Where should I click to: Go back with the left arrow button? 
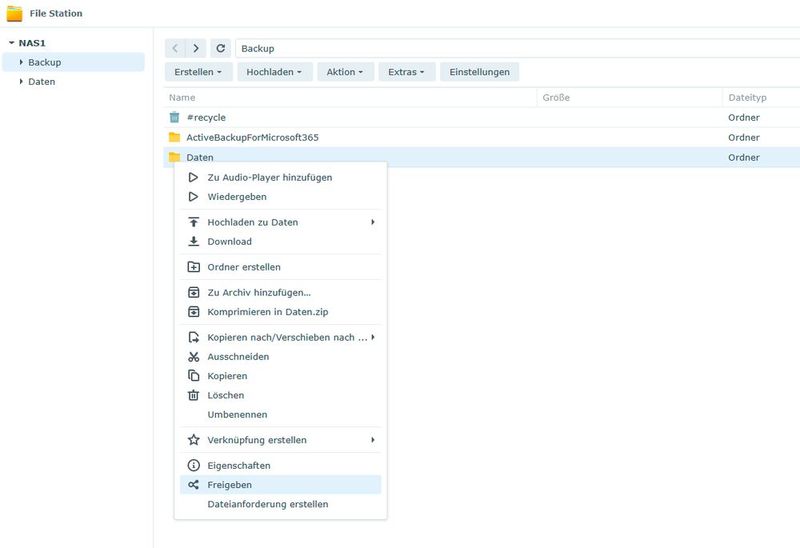(175, 48)
